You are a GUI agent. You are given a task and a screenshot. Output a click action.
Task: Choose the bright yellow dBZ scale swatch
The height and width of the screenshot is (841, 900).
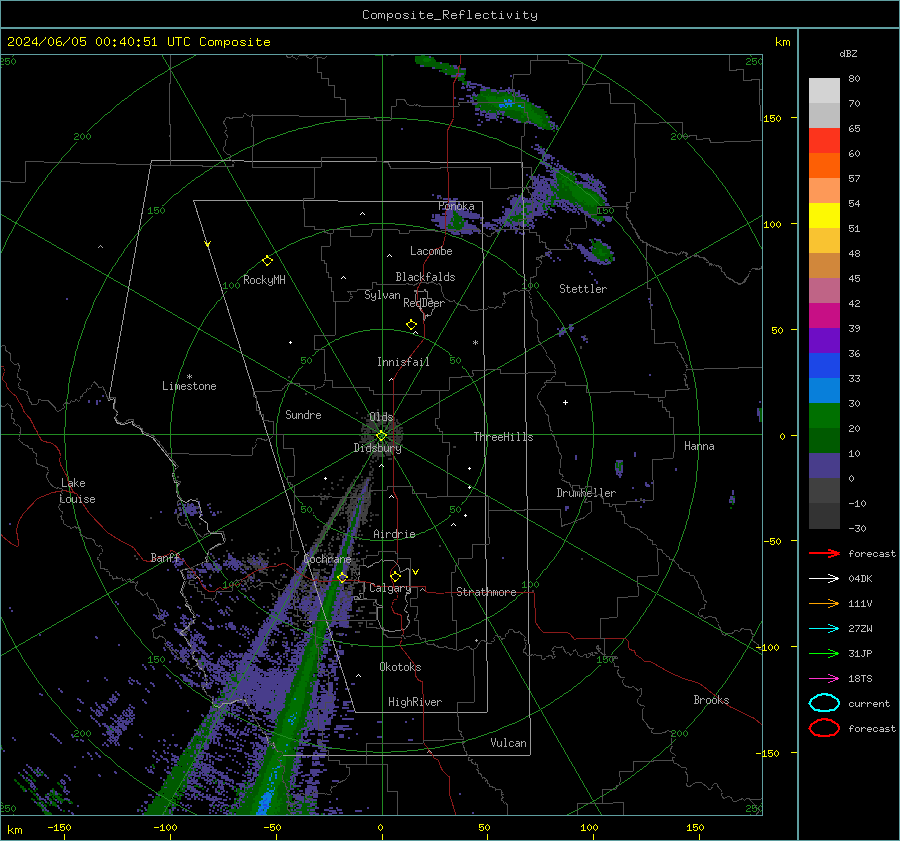click(824, 215)
